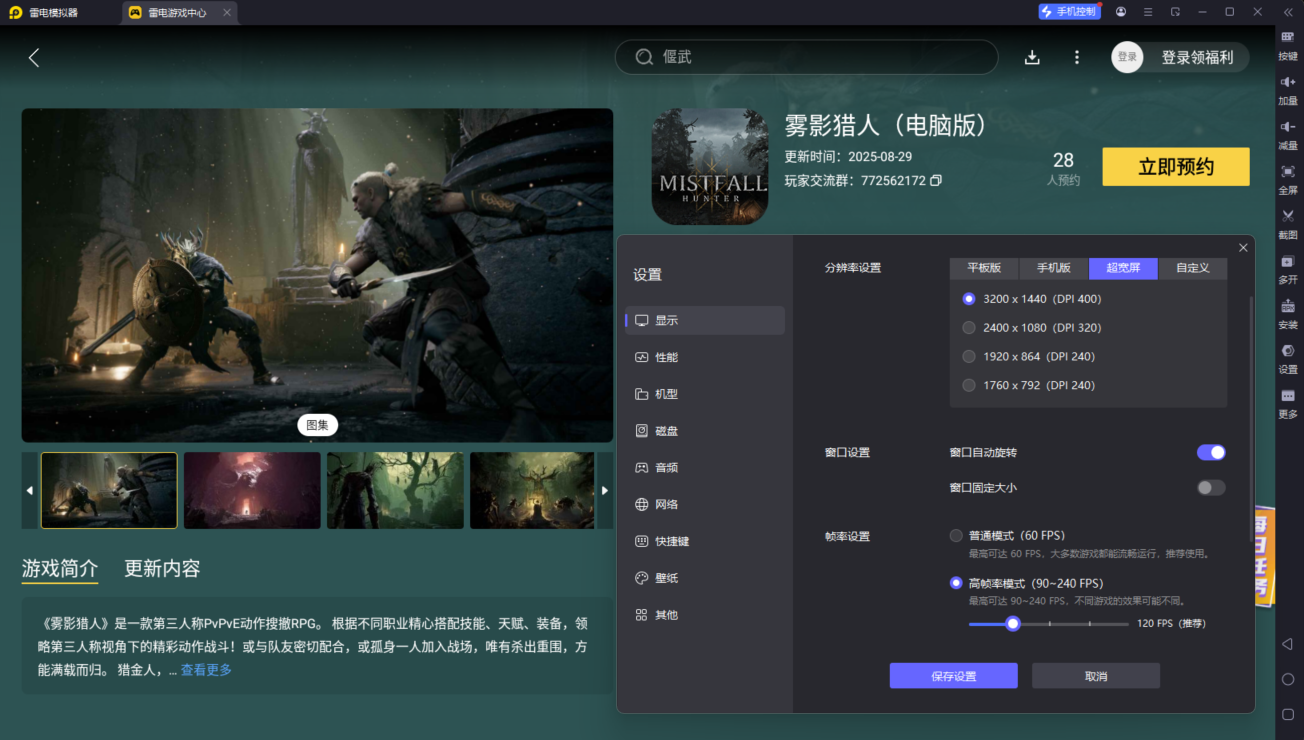
Task: Click the pop-out window icon in title bar
Action: pyautogui.click(x=1175, y=12)
